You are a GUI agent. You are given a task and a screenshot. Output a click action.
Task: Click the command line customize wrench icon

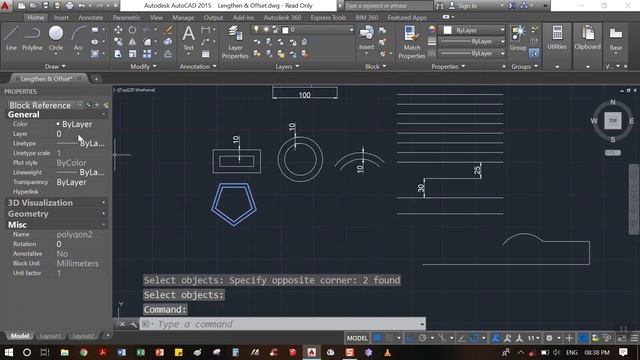click(133, 324)
